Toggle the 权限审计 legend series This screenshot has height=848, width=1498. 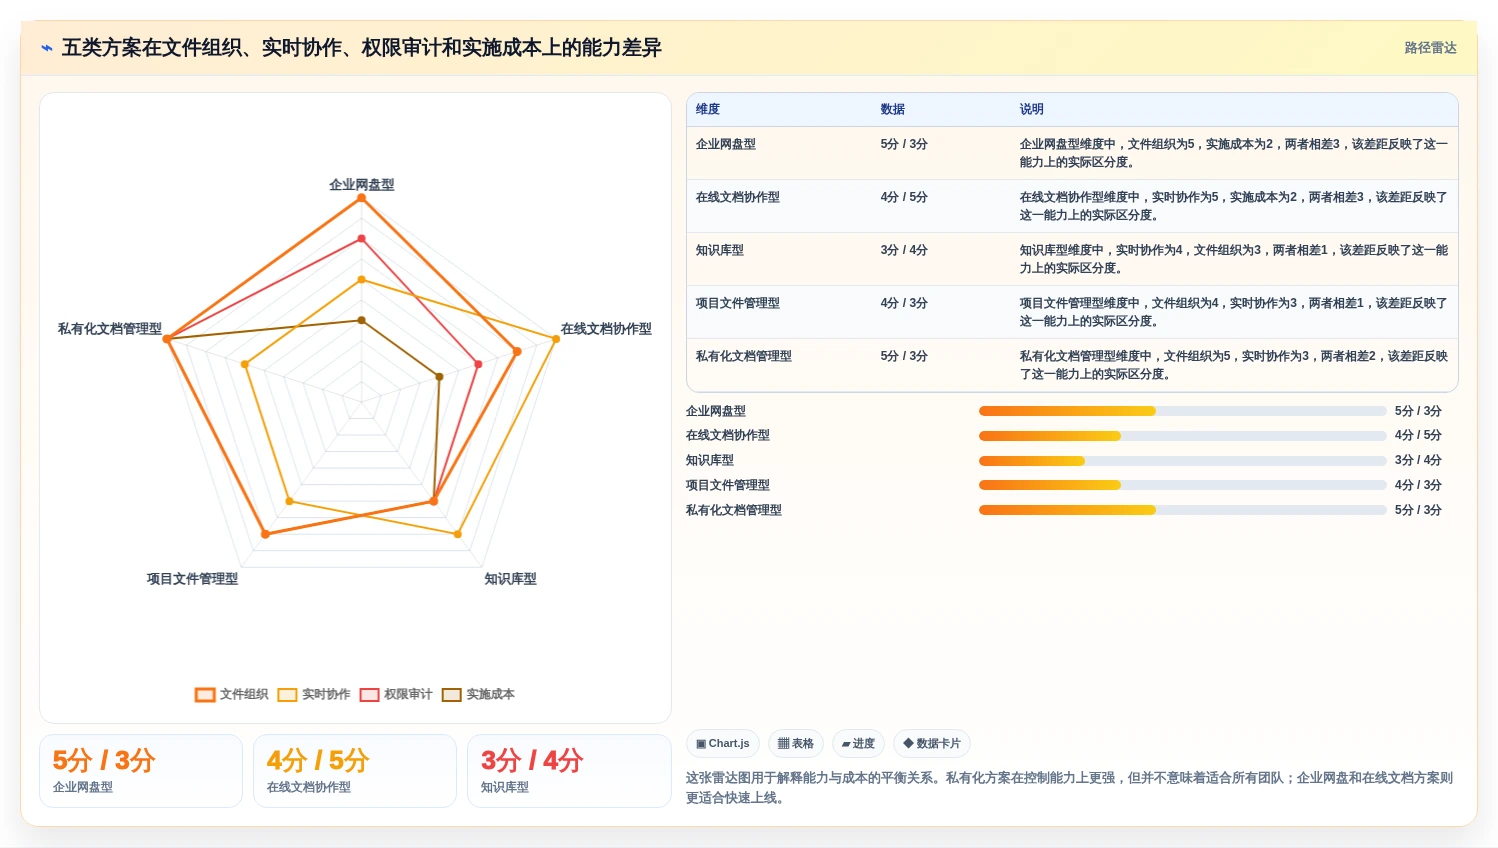pos(396,694)
